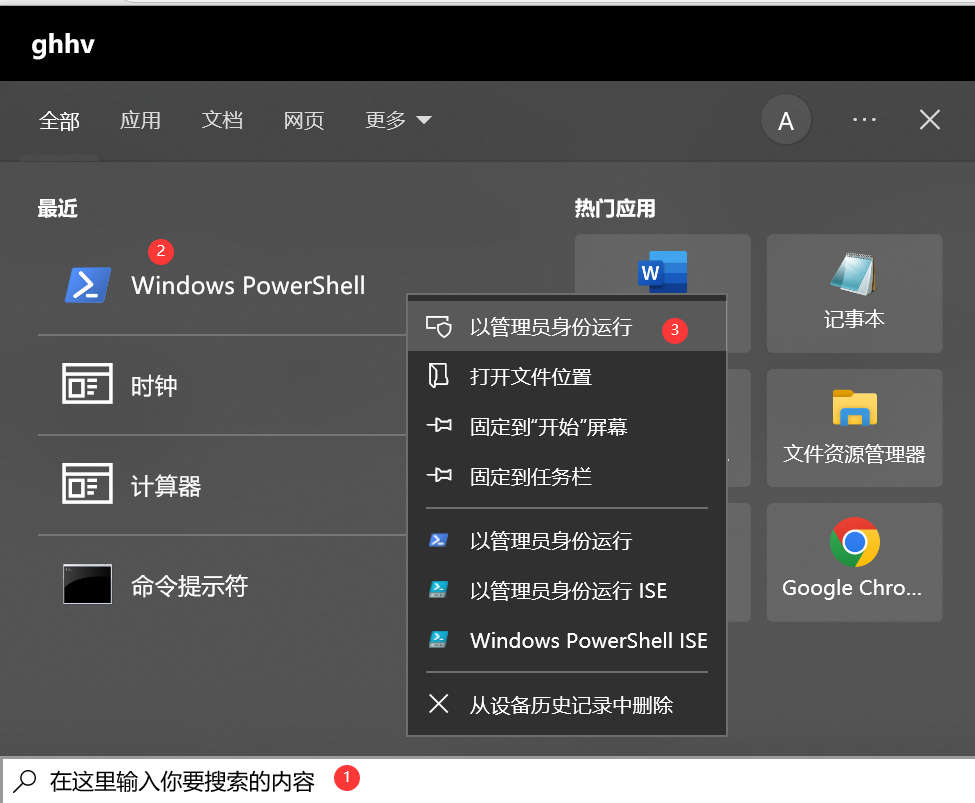The height and width of the screenshot is (803, 975).
Task: Open the 计算器 recent item
Action: (222, 485)
